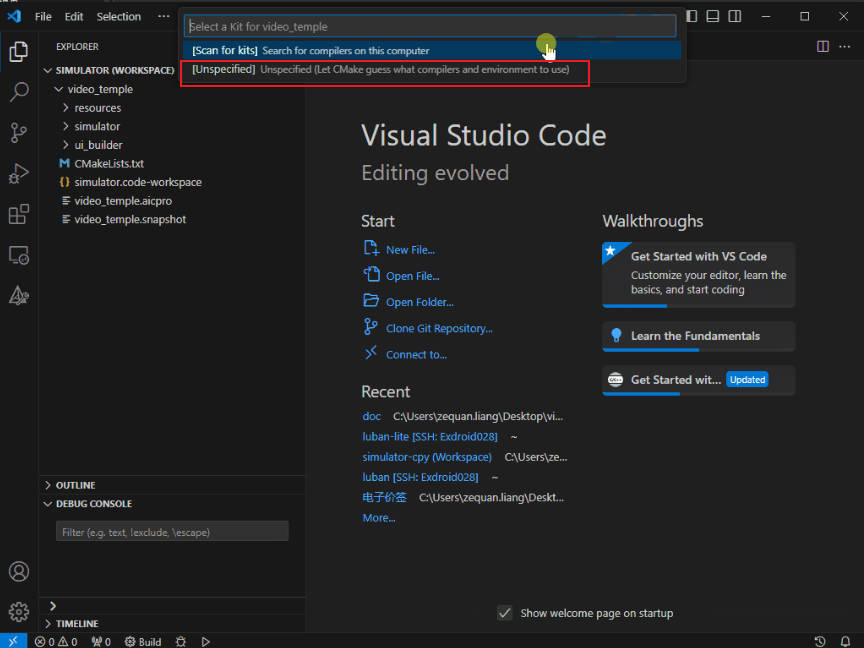Open recent 电子价签 folder
This screenshot has height=648, width=864.
point(384,498)
